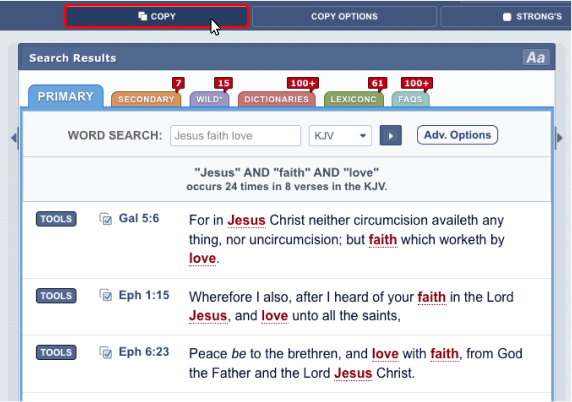Open the KJV translation dropdown
The height and width of the screenshot is (402, 572).
pyautogui.click(x=340, y=136)
